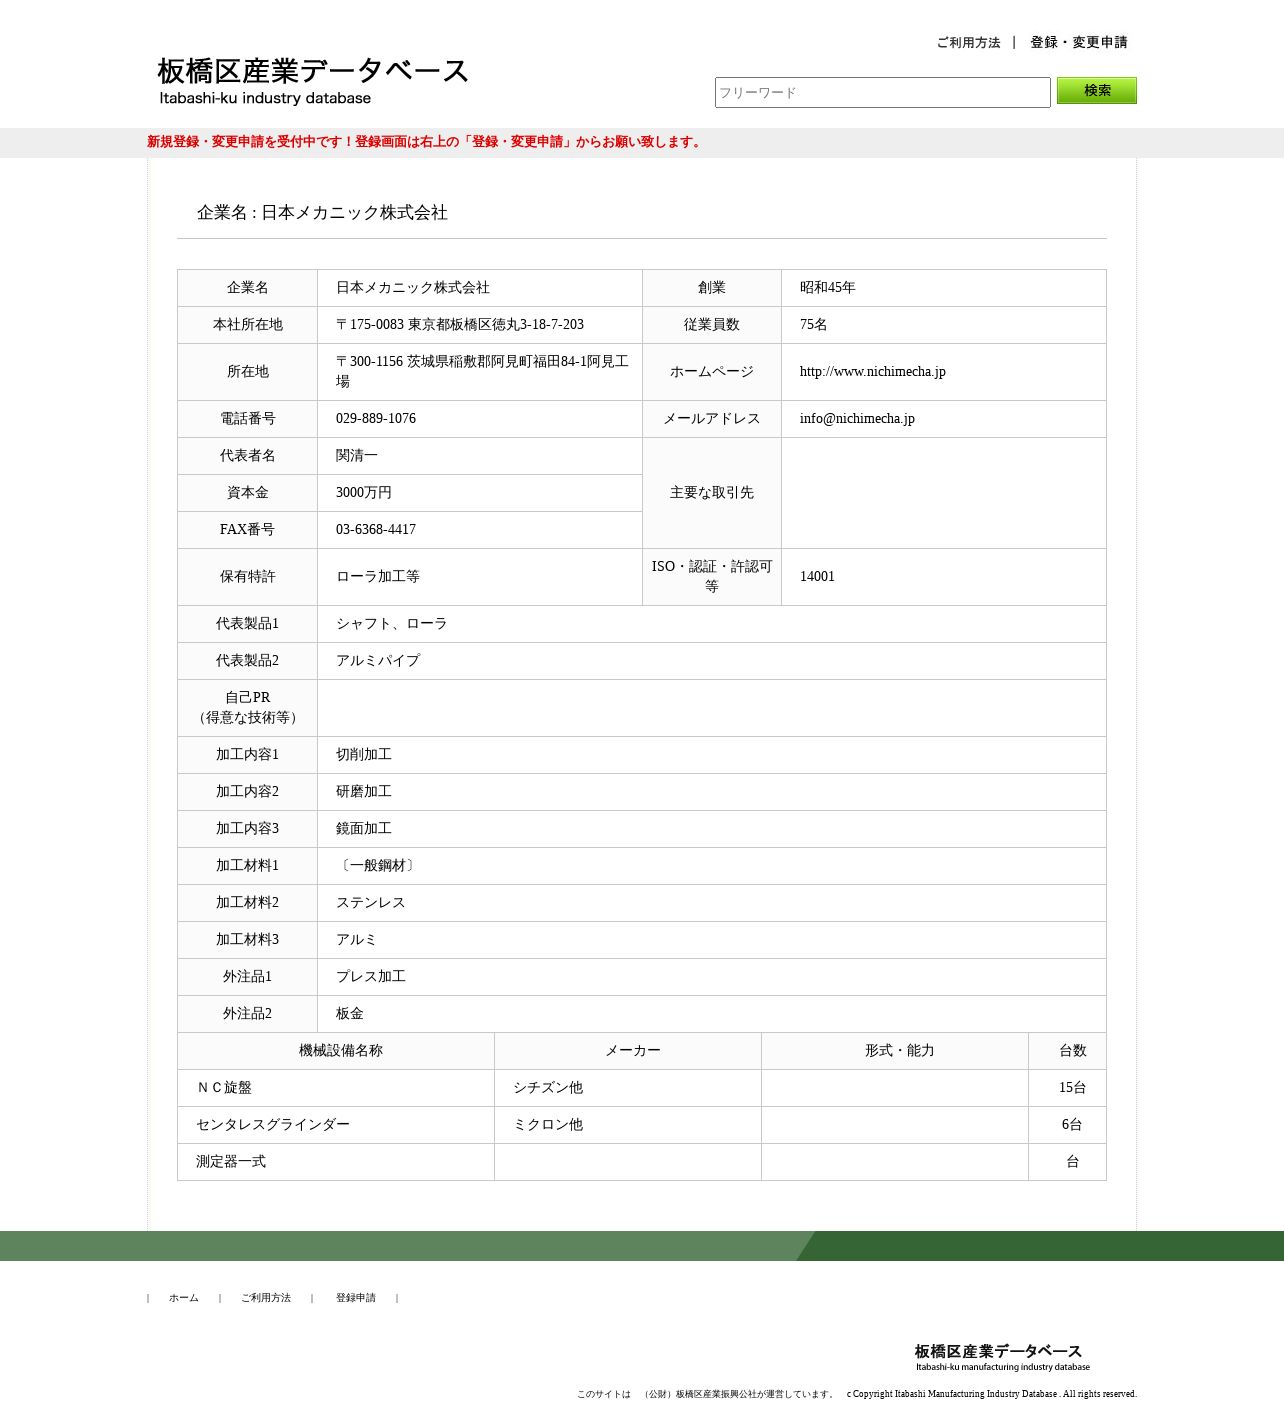
Task: Click the page heading 企業名 : 日本メカニック株式会社
Action: point(322,212)
